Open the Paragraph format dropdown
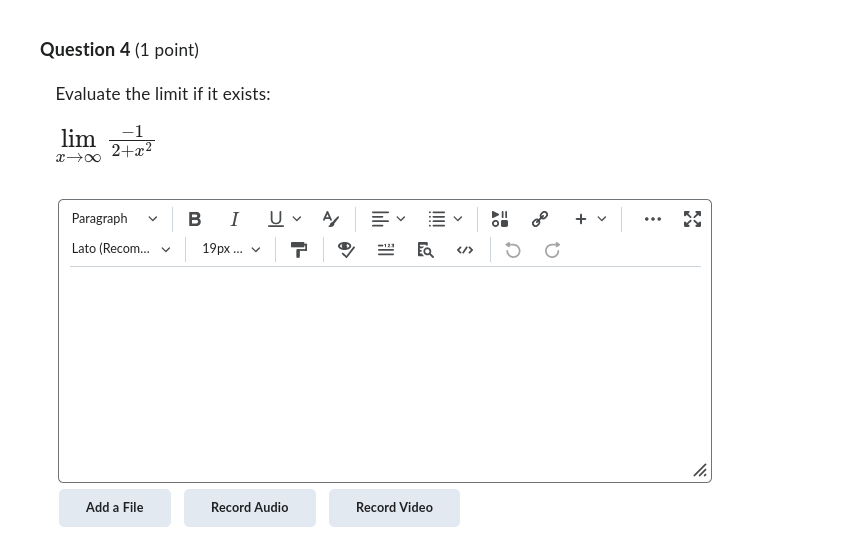The image size is (868, 550). click(x=115, y=219)
